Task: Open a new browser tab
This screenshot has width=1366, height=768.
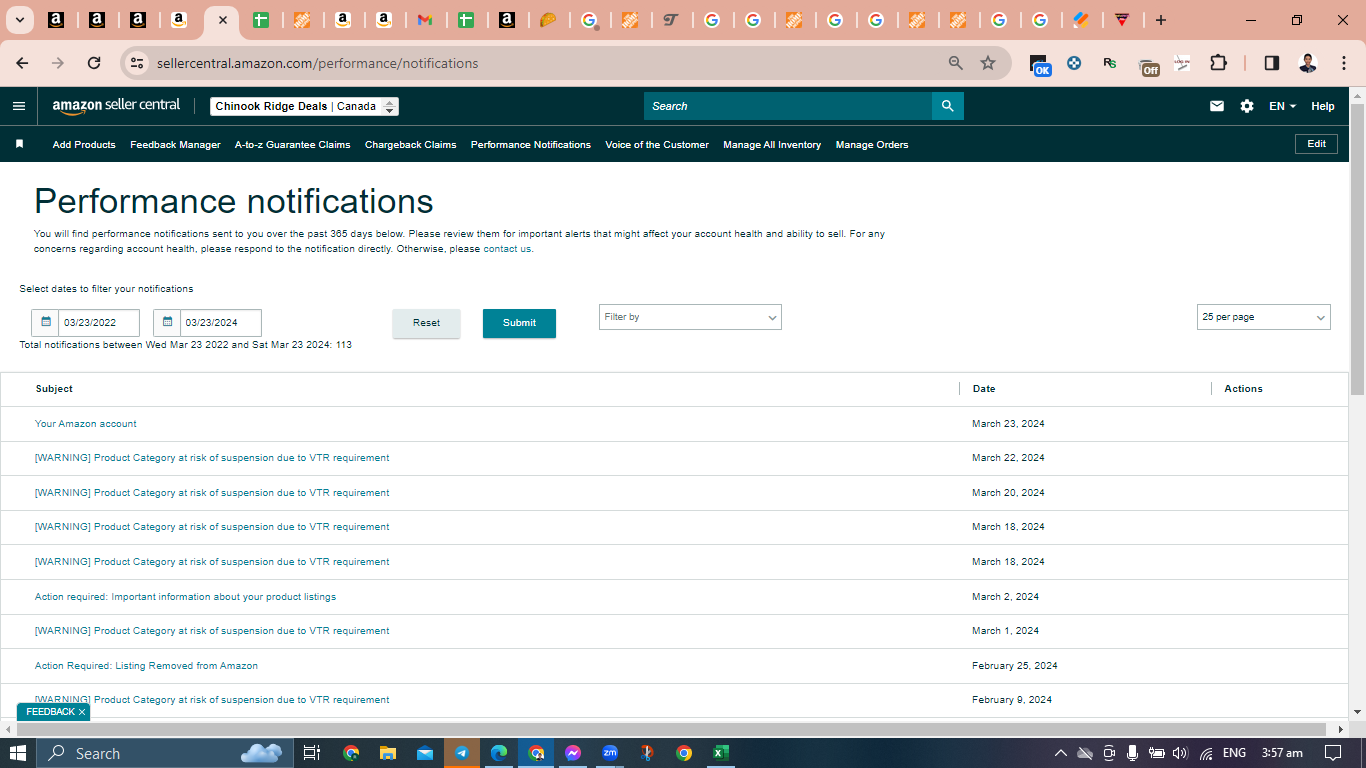Action: tap(1160, 20)
